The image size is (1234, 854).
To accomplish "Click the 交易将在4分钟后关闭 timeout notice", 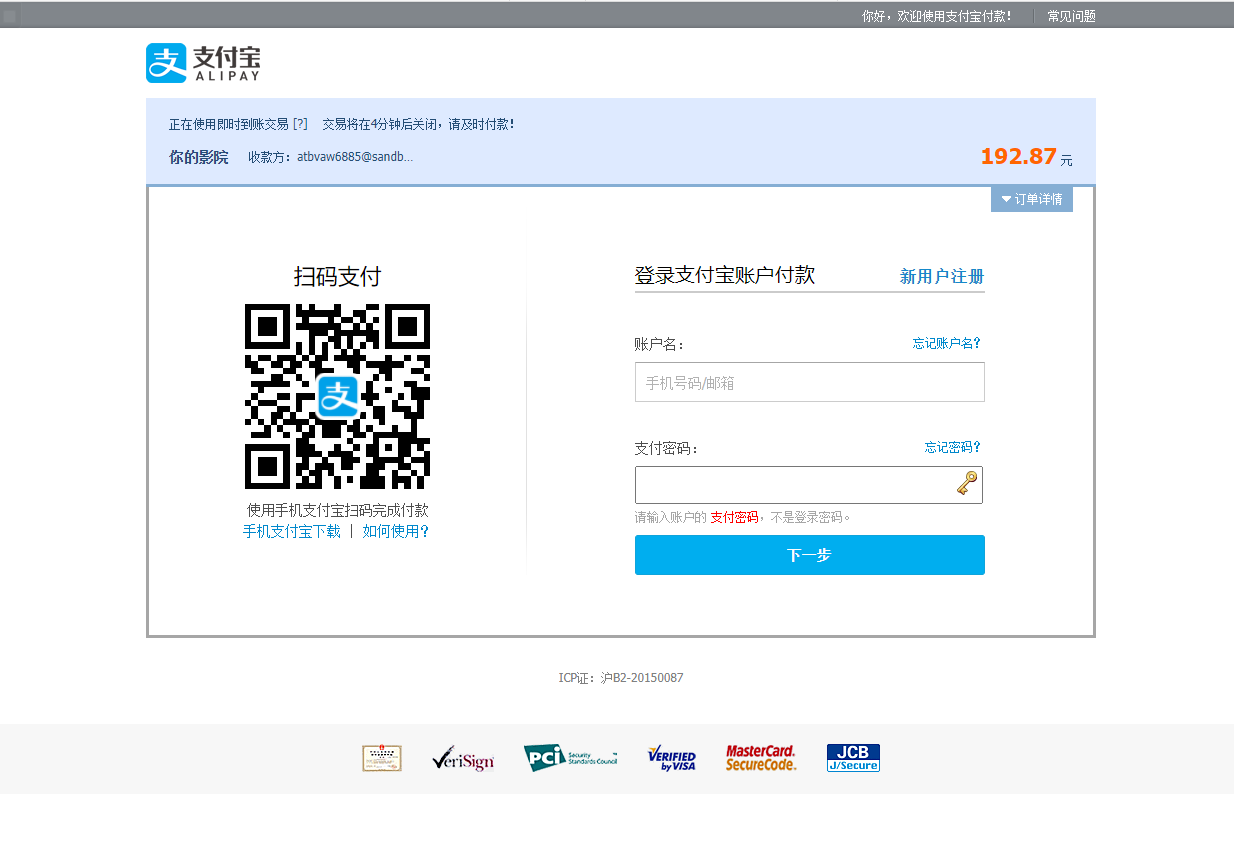I will [418, 124].
